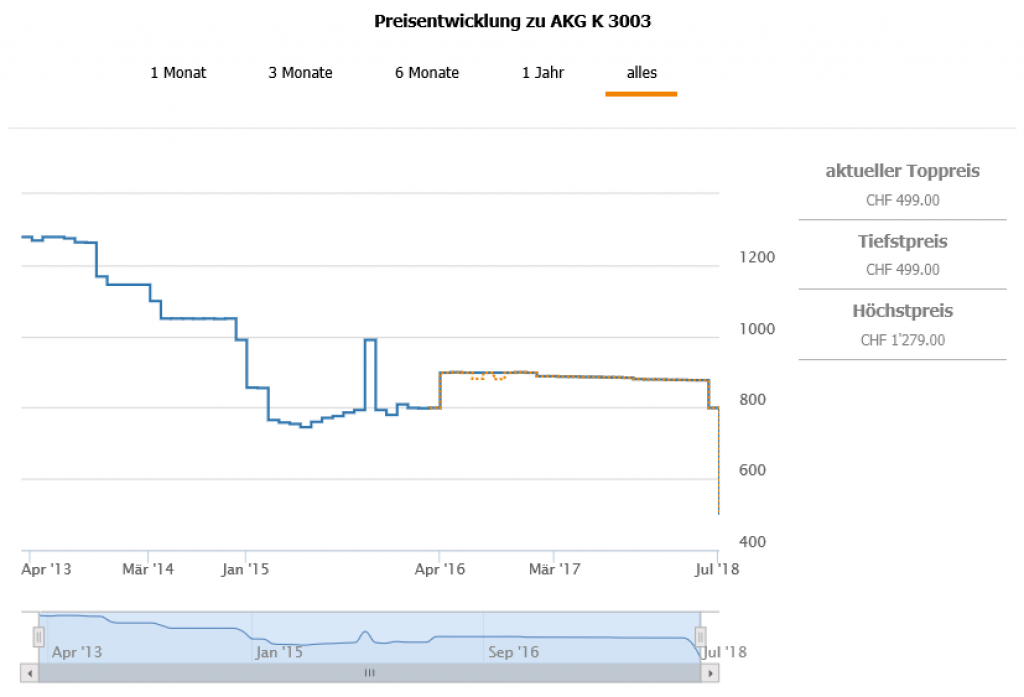Click the scrollbar thumb grip in navigator
Screen dimensions: 1024x697
[x=369, y=673]
